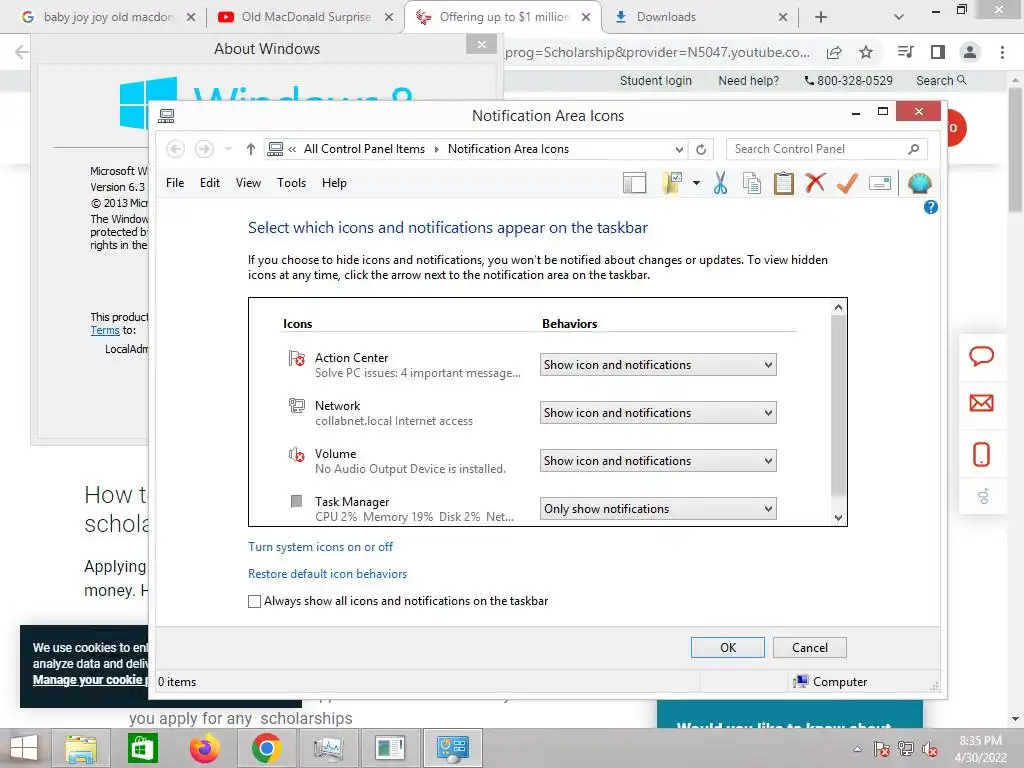Image resolution: width=1024 pixels, height=768 pixels.
Task: Click the Forward arrow in Notification Area Icons
Action: 204,150
